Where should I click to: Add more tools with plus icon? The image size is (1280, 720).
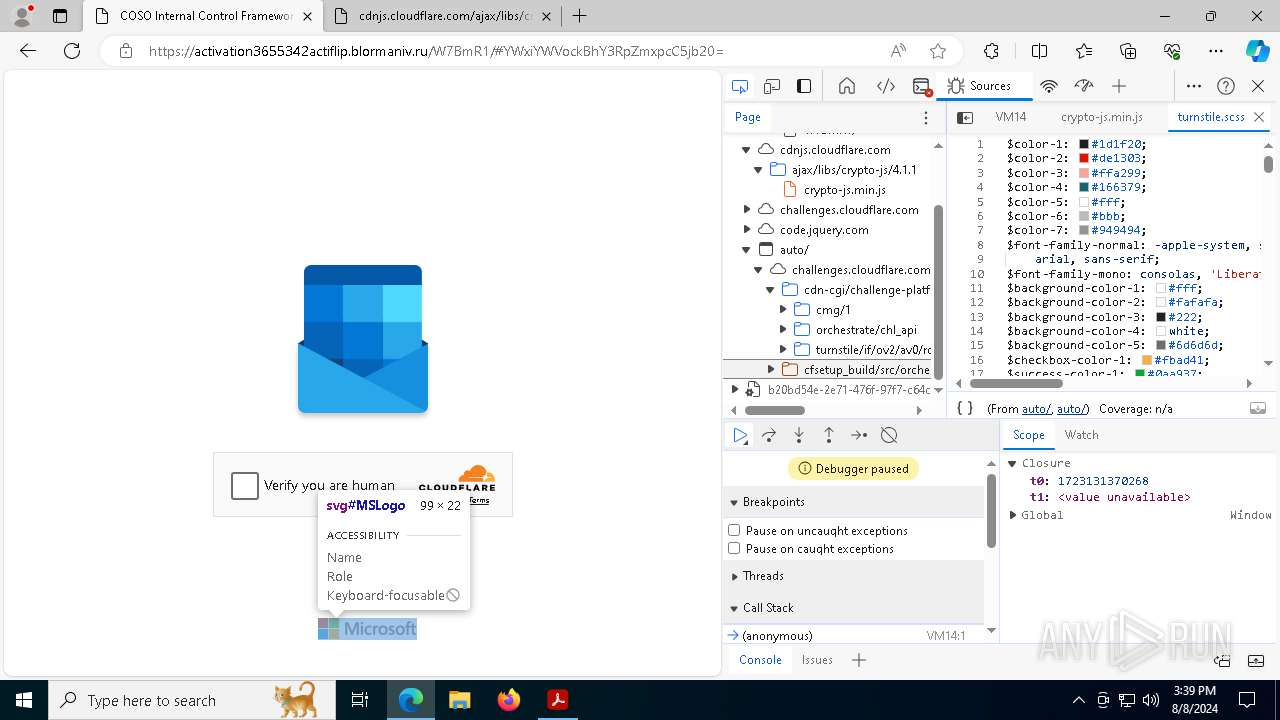[1119, 86]
